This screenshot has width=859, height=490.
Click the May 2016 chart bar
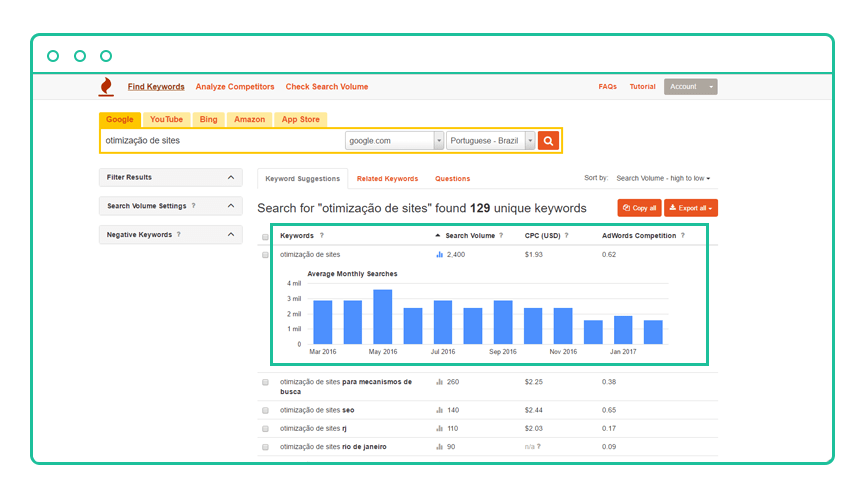(x=383, y=317)
